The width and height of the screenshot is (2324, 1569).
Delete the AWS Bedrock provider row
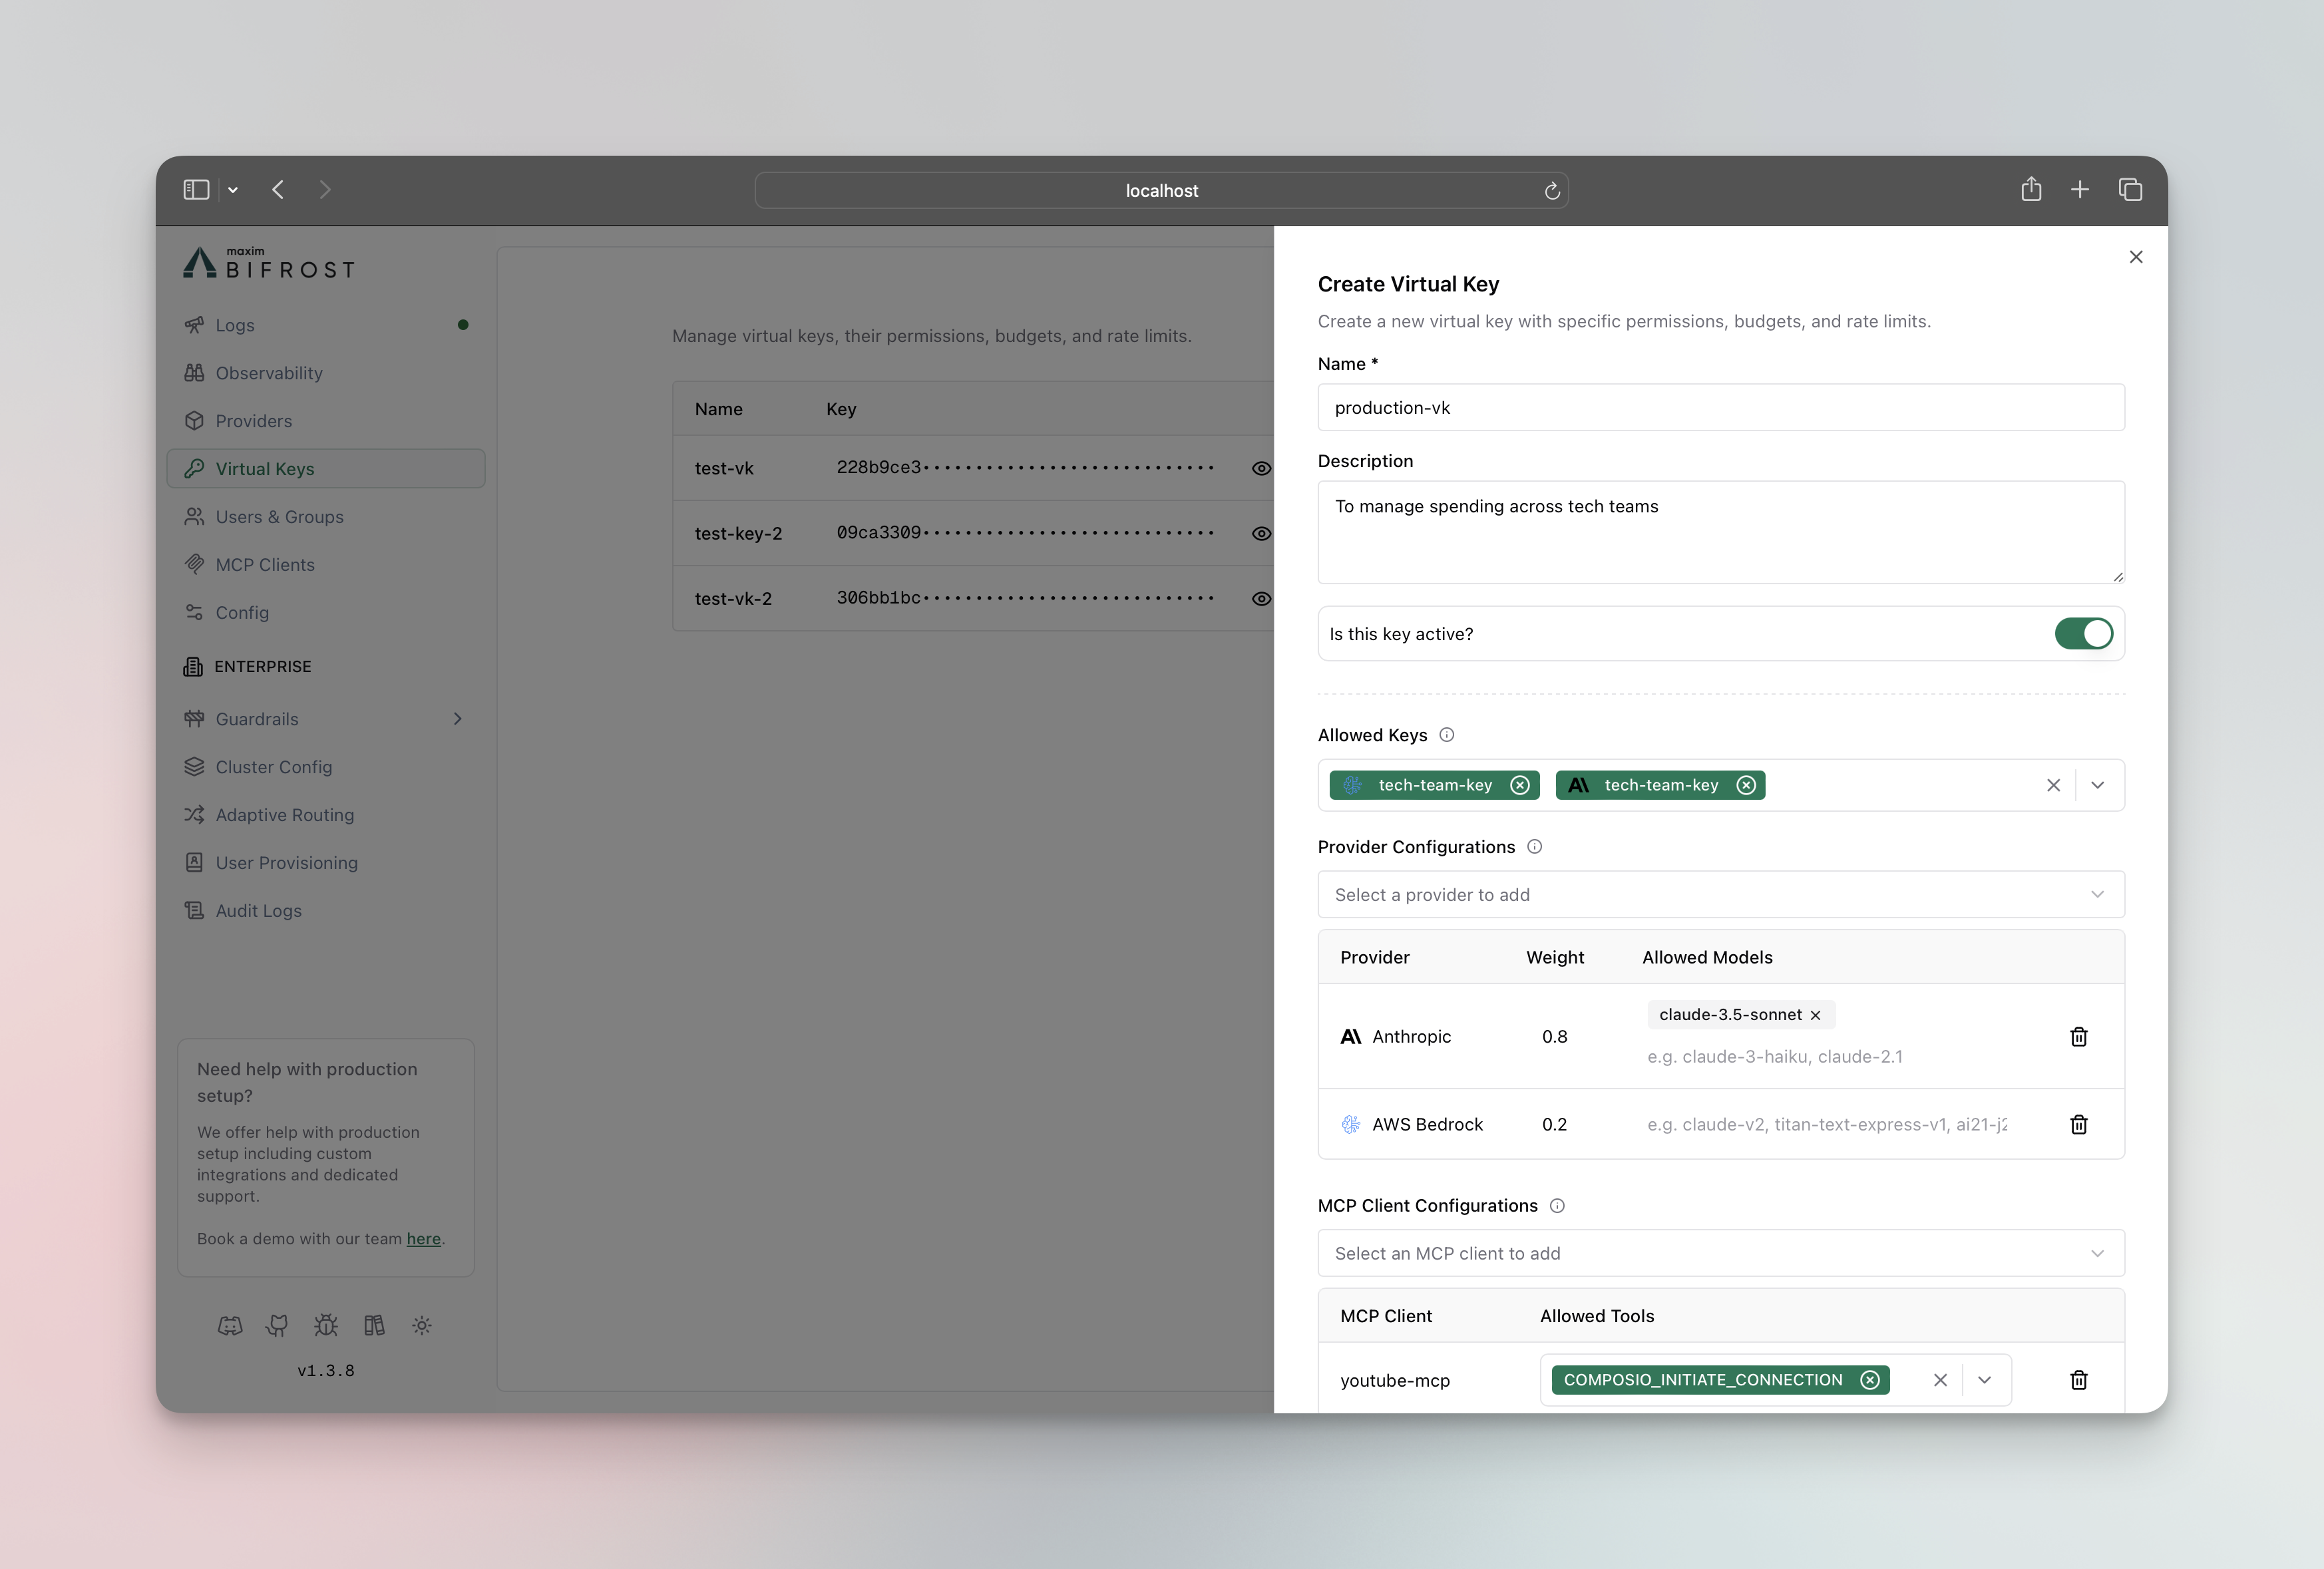tap(2078, 1124)
